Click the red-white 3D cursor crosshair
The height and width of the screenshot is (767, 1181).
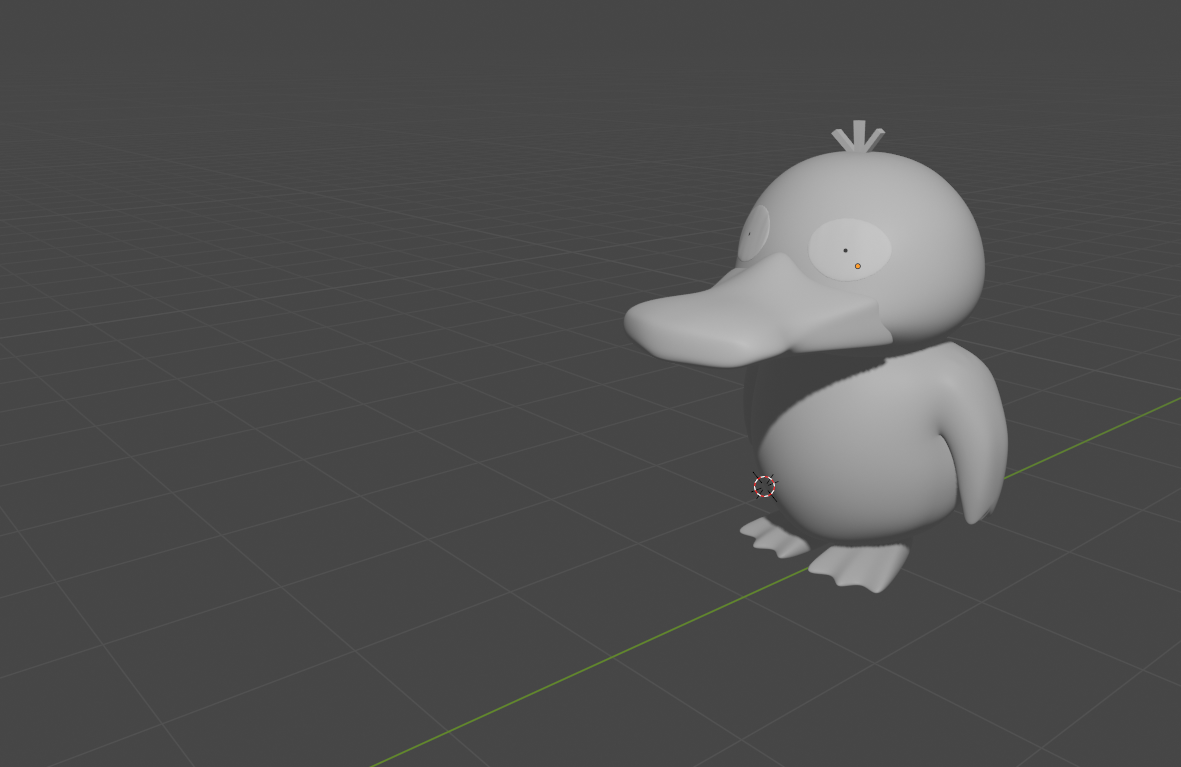click(764, 487)
